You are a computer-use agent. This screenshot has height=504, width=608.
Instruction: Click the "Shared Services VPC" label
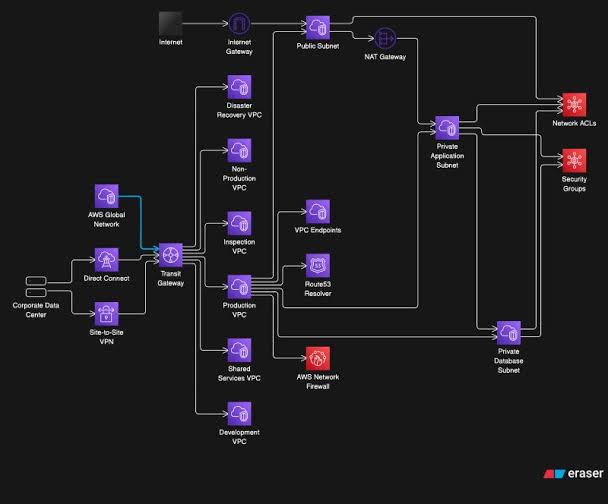pos(239,373)
